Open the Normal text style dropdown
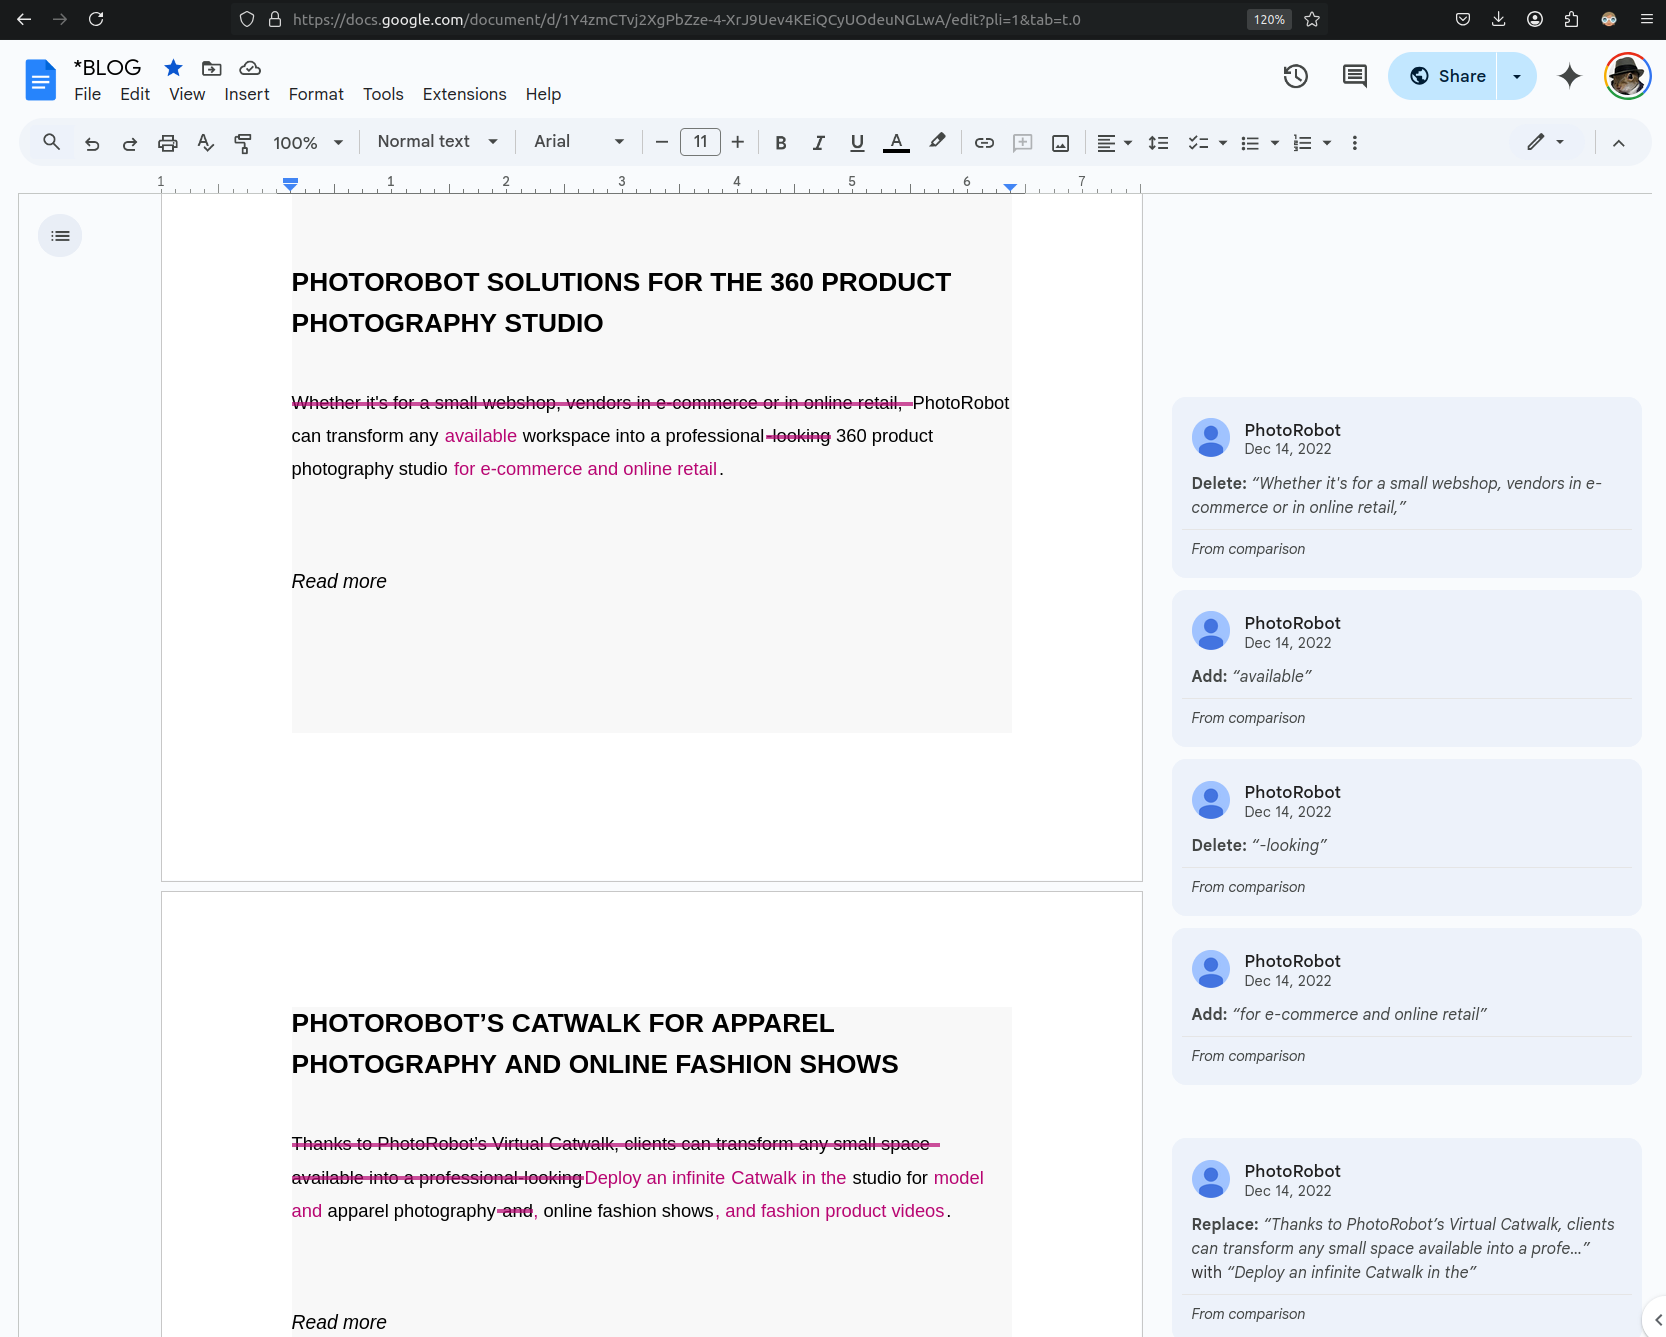Viewport: 1666px width, 1337px height. point(437,142)
